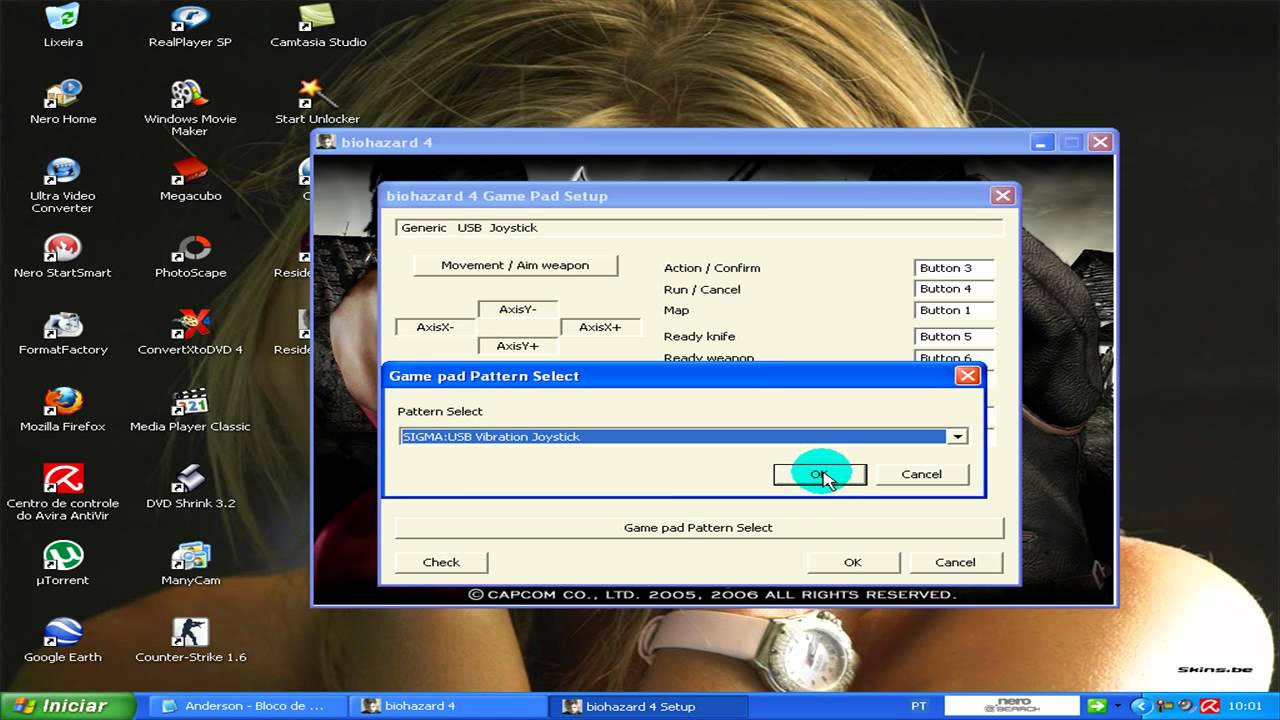This screenshot has height=720, width=1280.
Task: Cancel the Game pad Pattern Select dialog
Action: (x=922, y=474)
